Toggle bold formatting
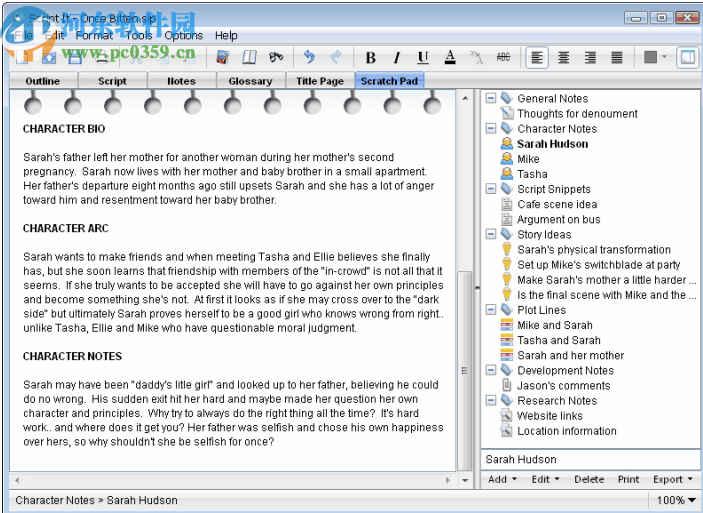703x513 pixels. tap(370, 57)
